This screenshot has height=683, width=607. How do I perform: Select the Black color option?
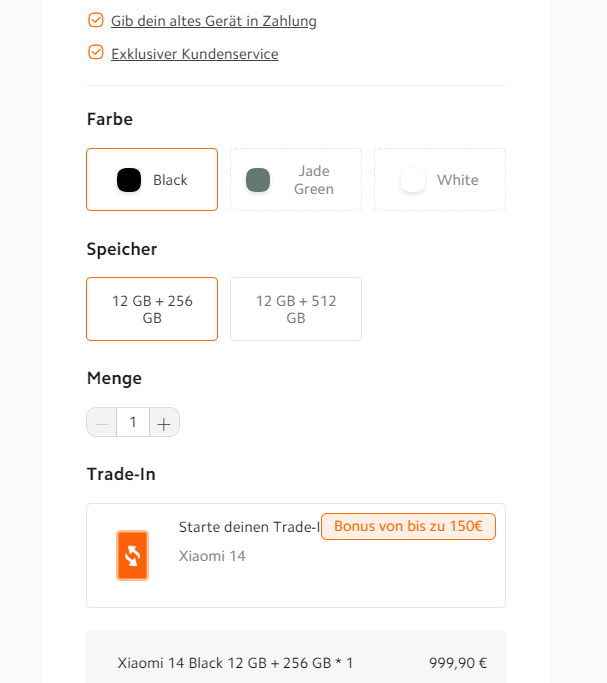click(152, 180)
